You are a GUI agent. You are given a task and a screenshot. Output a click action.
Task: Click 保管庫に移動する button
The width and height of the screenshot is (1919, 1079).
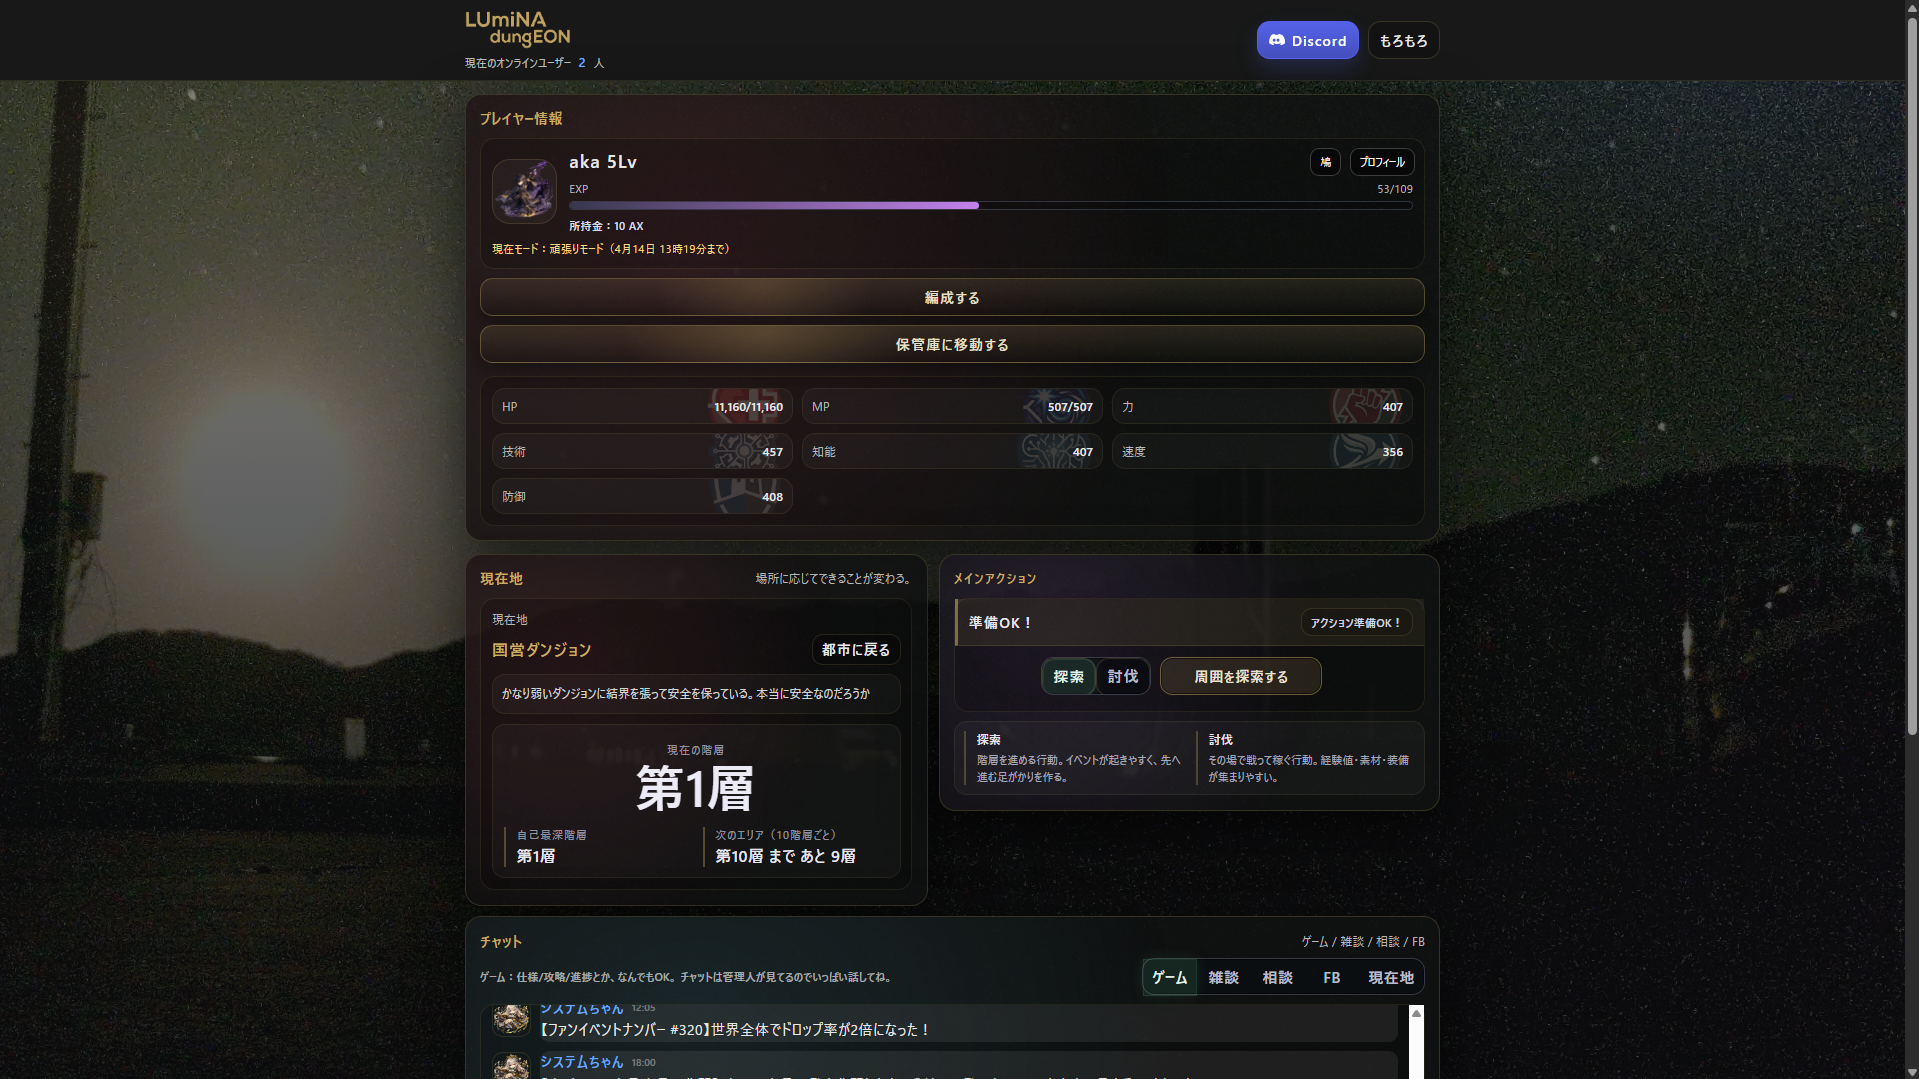[x=952, y=345]
